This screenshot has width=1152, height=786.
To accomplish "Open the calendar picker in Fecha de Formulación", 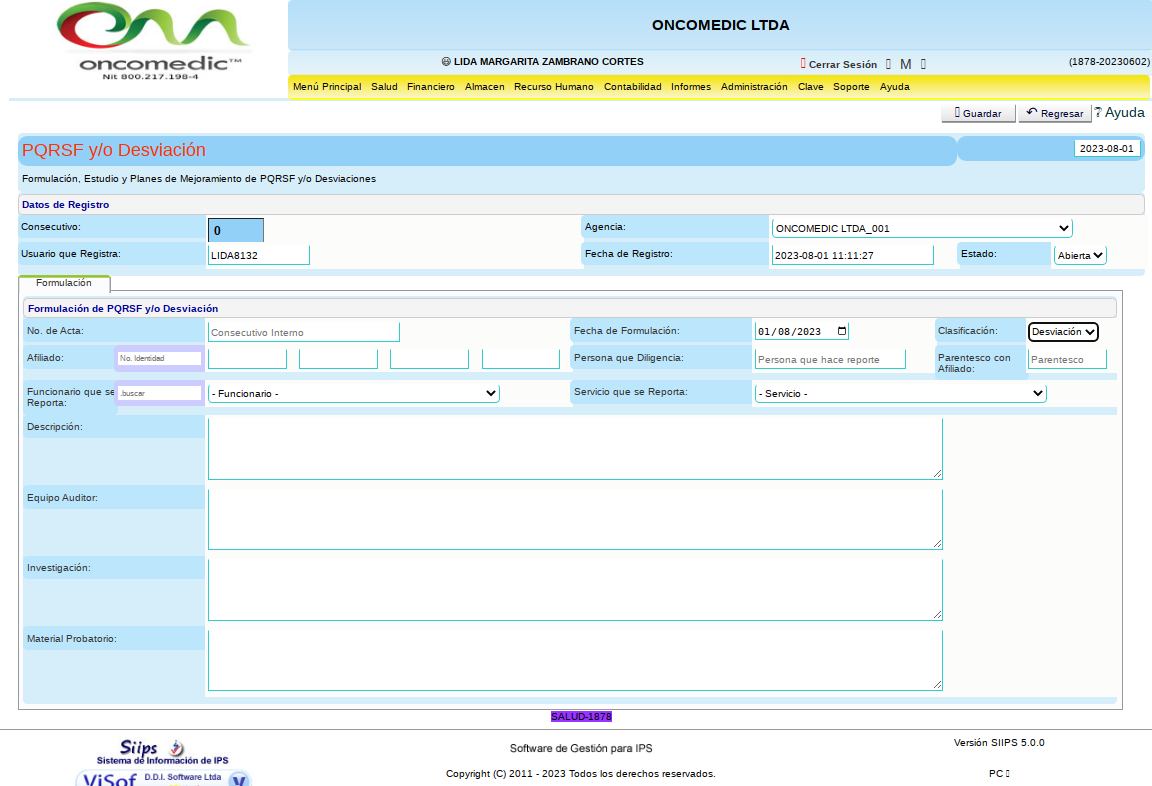I will point(841,332).
